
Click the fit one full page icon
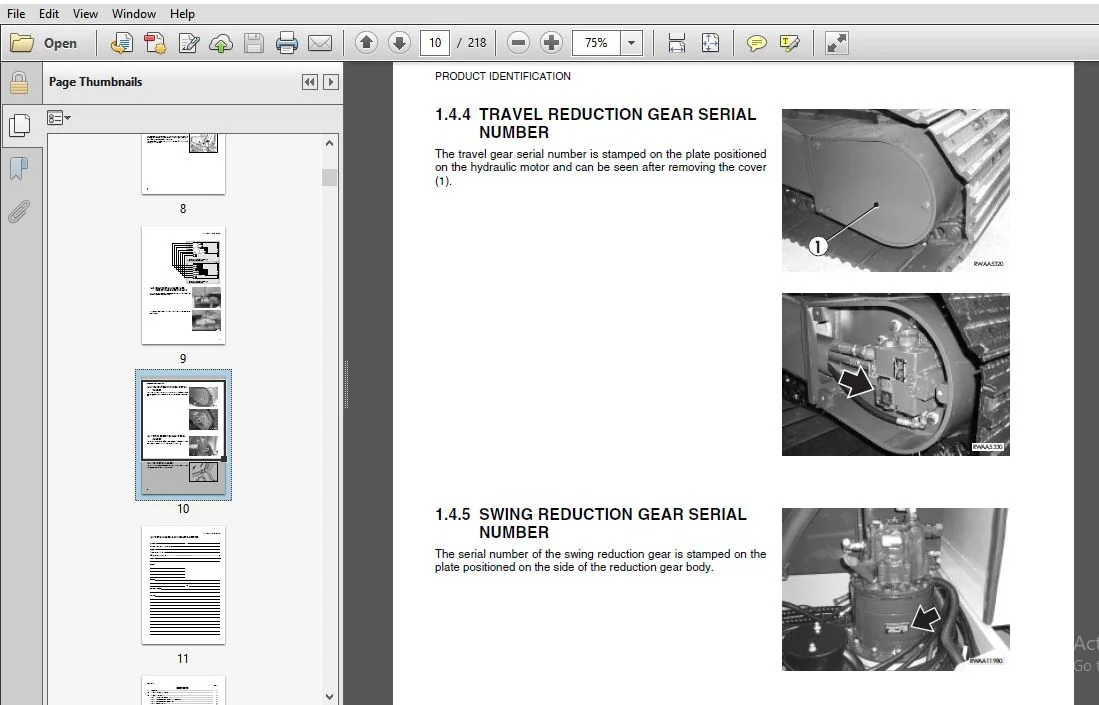(710, 43)
